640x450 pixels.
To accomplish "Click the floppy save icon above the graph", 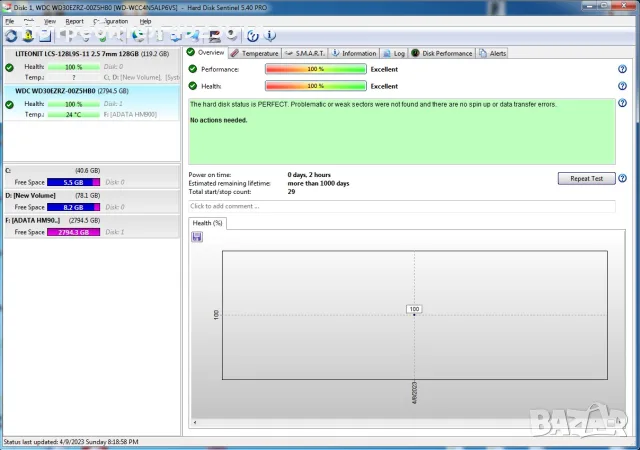I will tap(197, 237).
